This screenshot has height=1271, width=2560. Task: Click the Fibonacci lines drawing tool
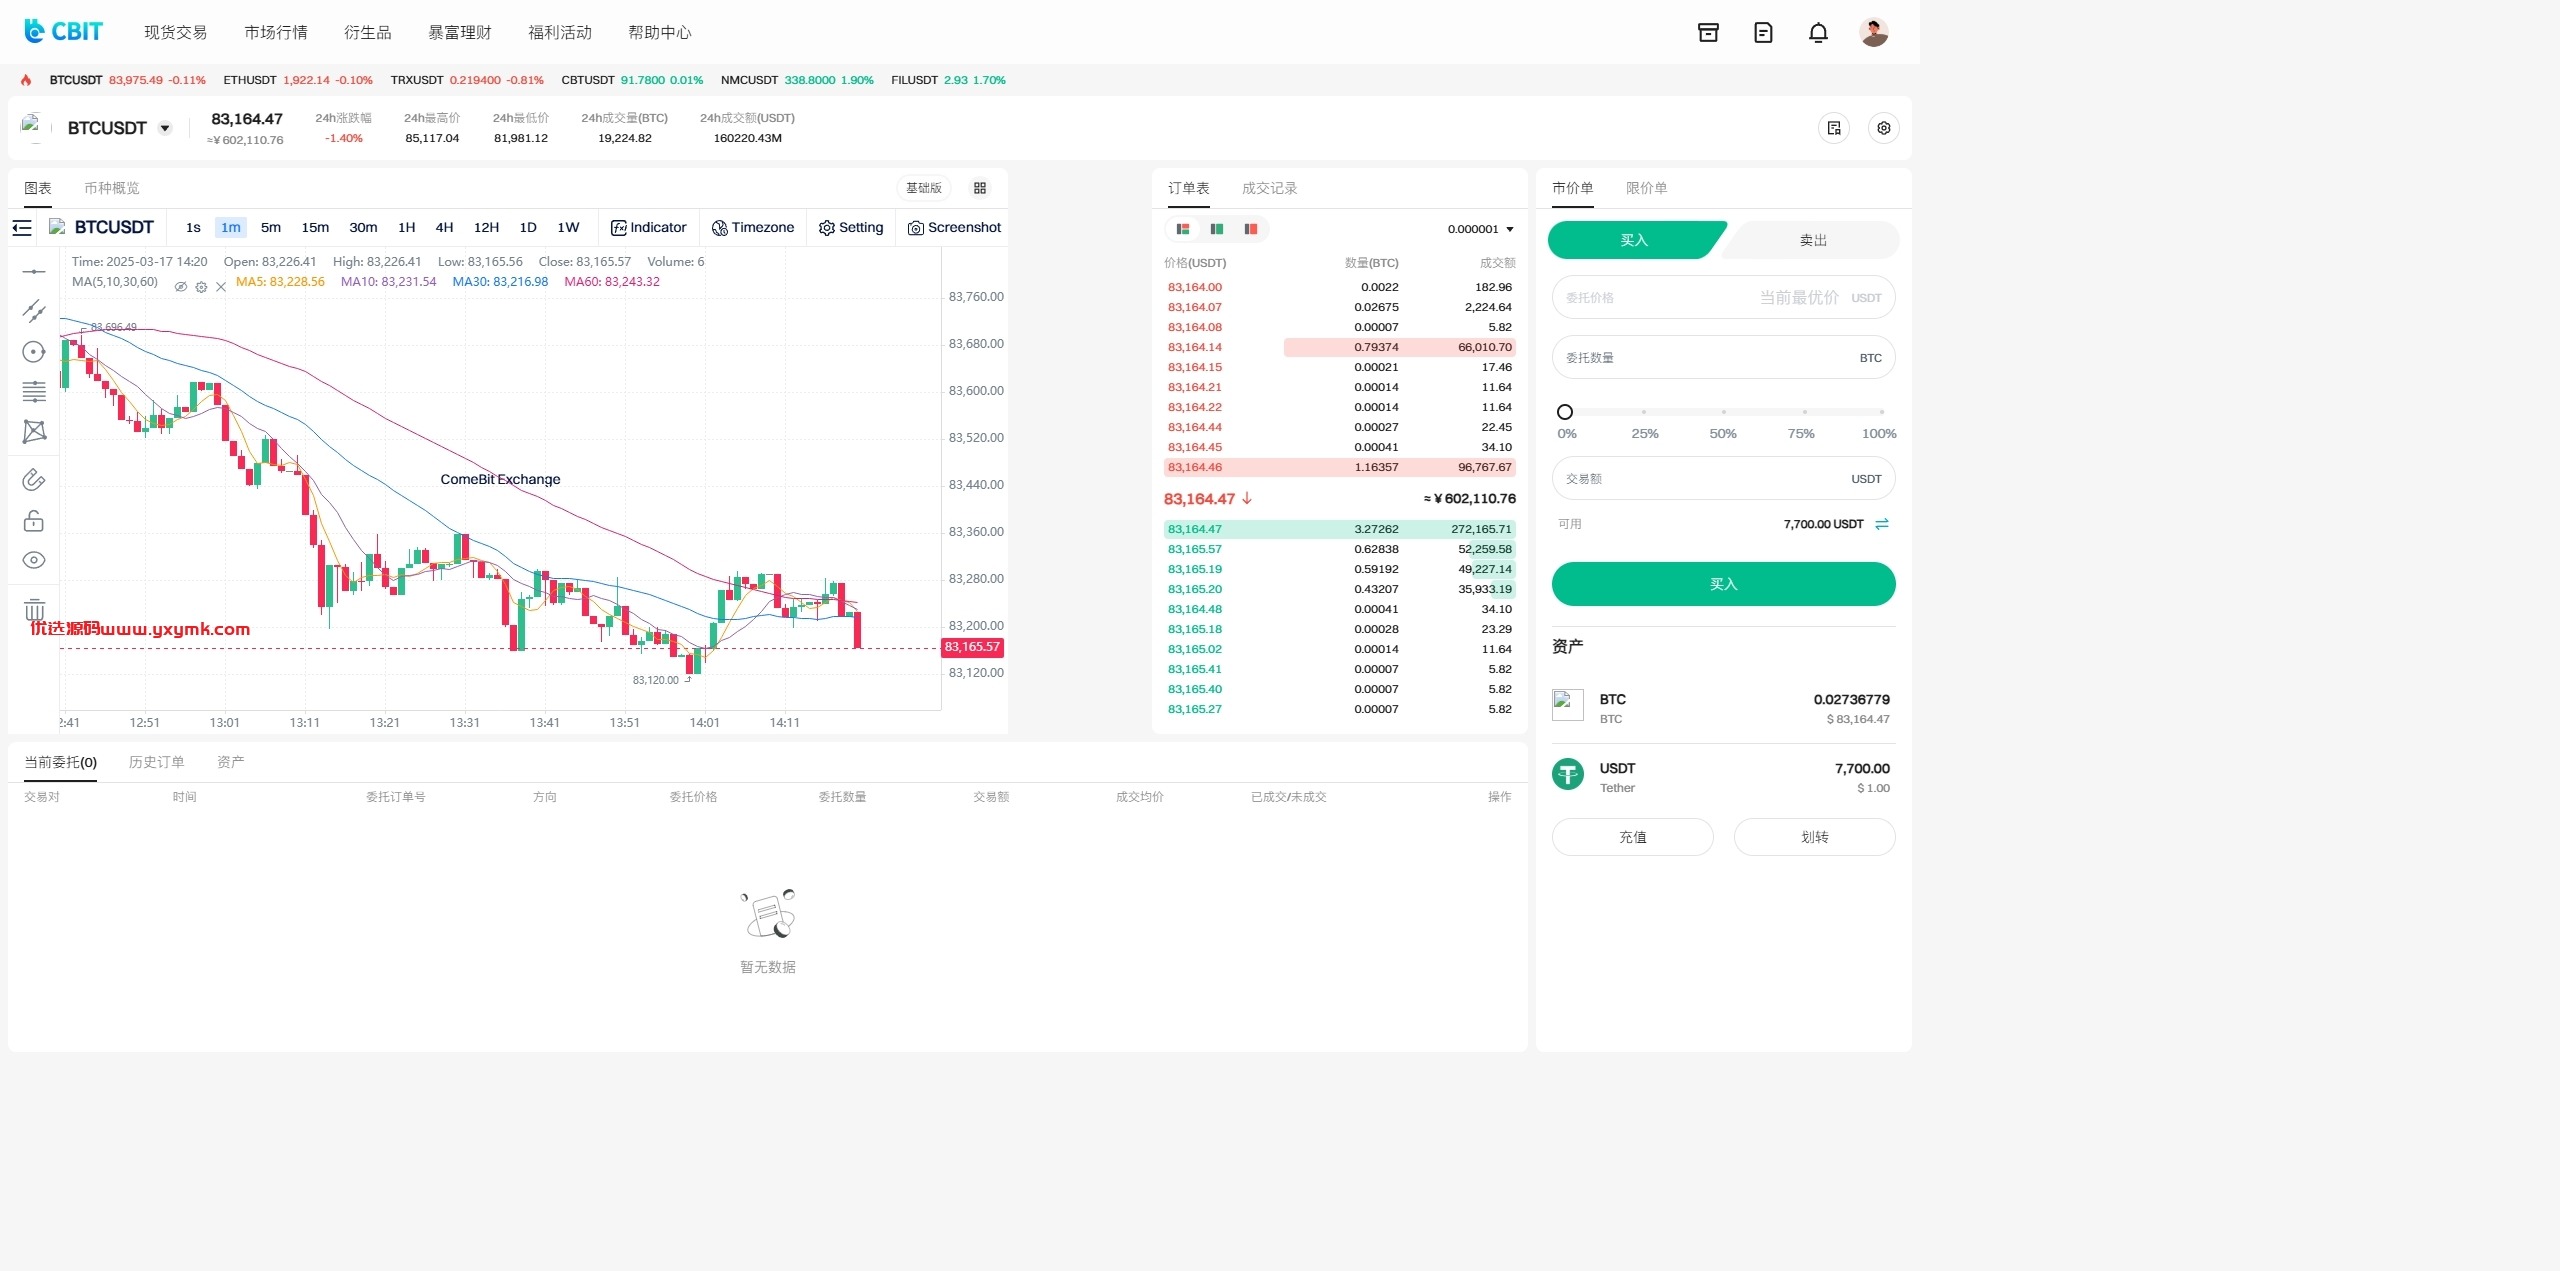[x=34, y=391]
